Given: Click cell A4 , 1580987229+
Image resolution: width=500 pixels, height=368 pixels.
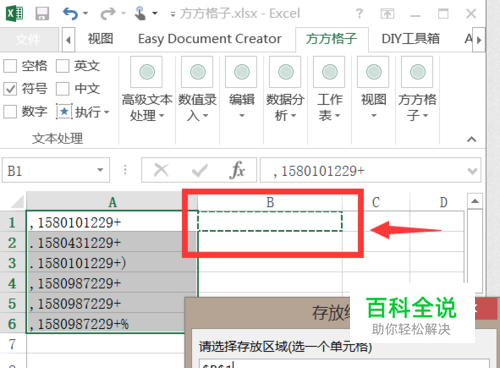Looking at the screenshot, I should 112,283.
